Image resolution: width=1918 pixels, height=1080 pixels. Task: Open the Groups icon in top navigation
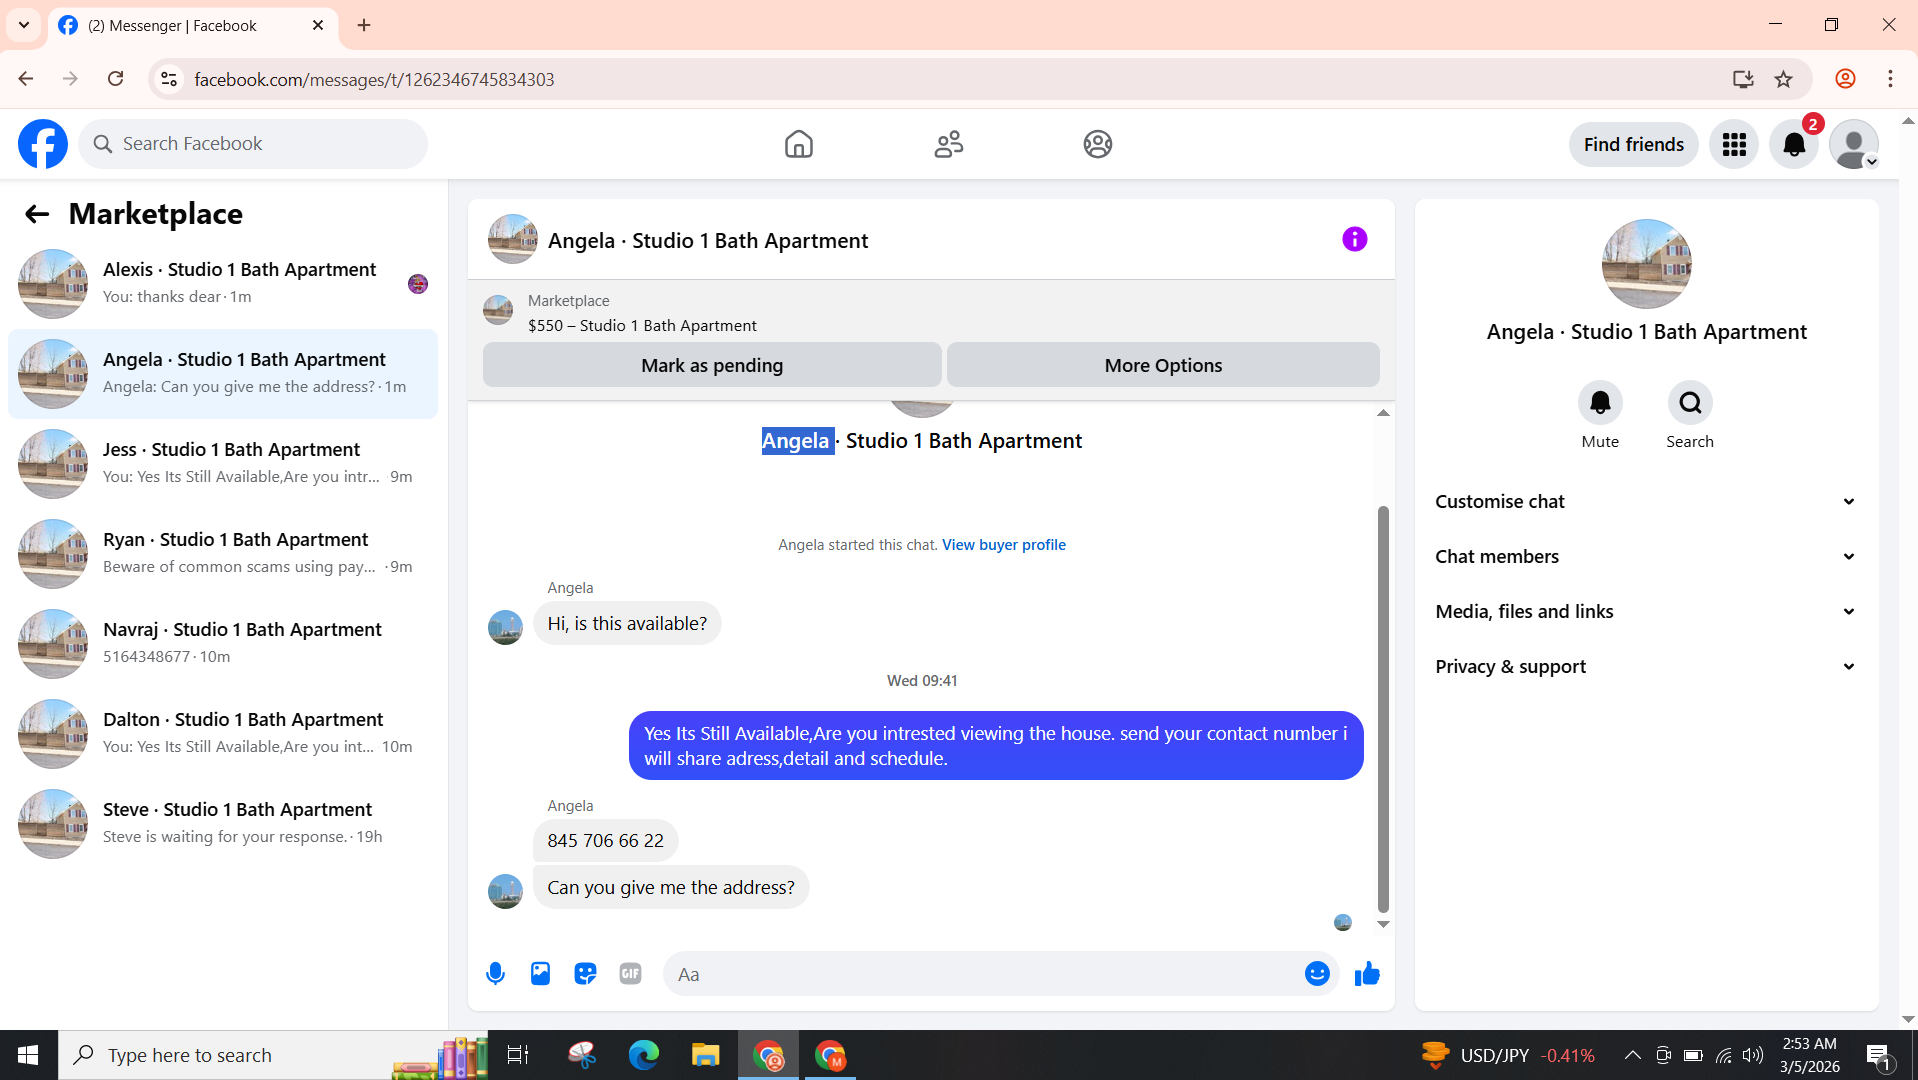click(x=1097, y=144)
